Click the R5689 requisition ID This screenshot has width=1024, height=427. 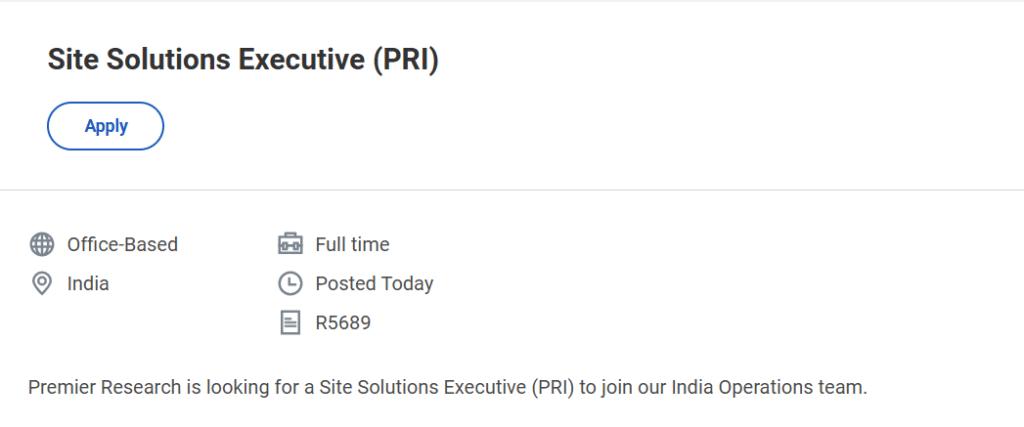click(x=343, y=323)
